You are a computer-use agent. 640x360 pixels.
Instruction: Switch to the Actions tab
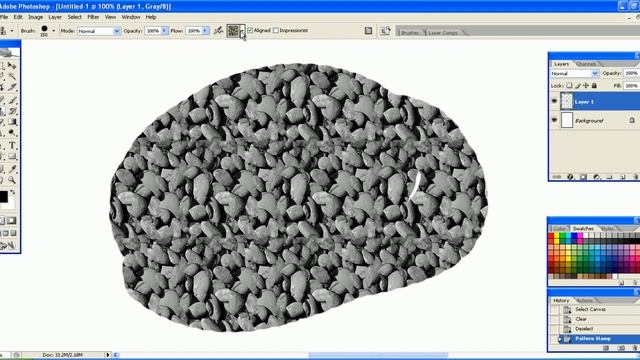[x=584, y=300]
